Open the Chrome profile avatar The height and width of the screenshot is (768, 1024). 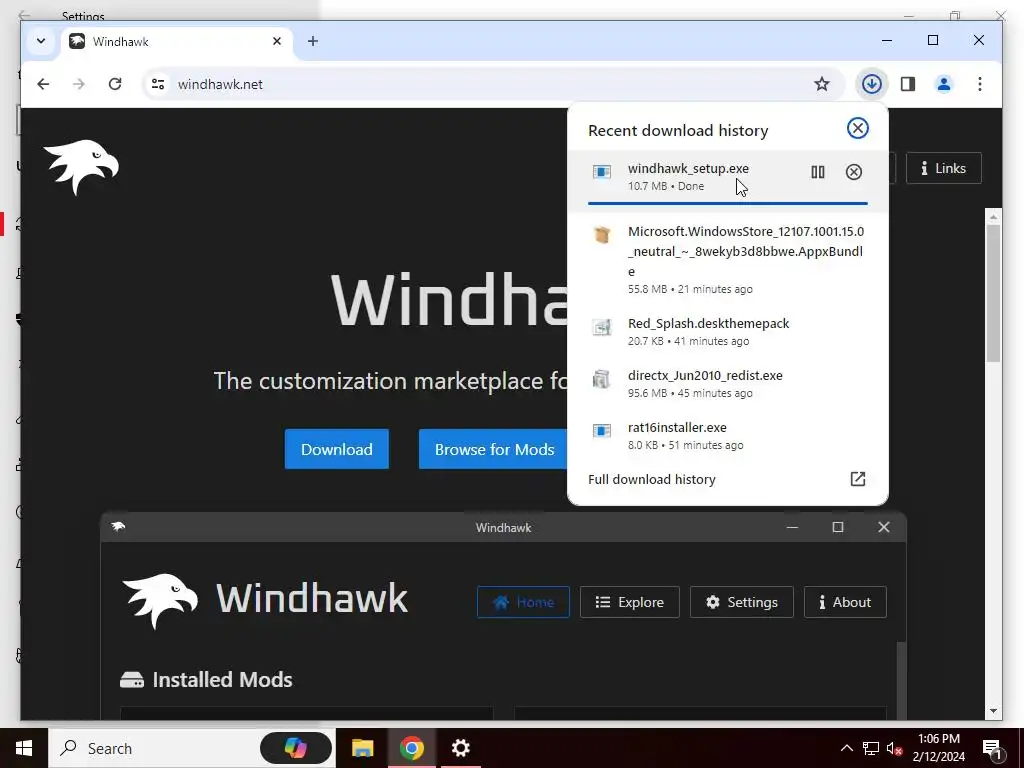944,84
